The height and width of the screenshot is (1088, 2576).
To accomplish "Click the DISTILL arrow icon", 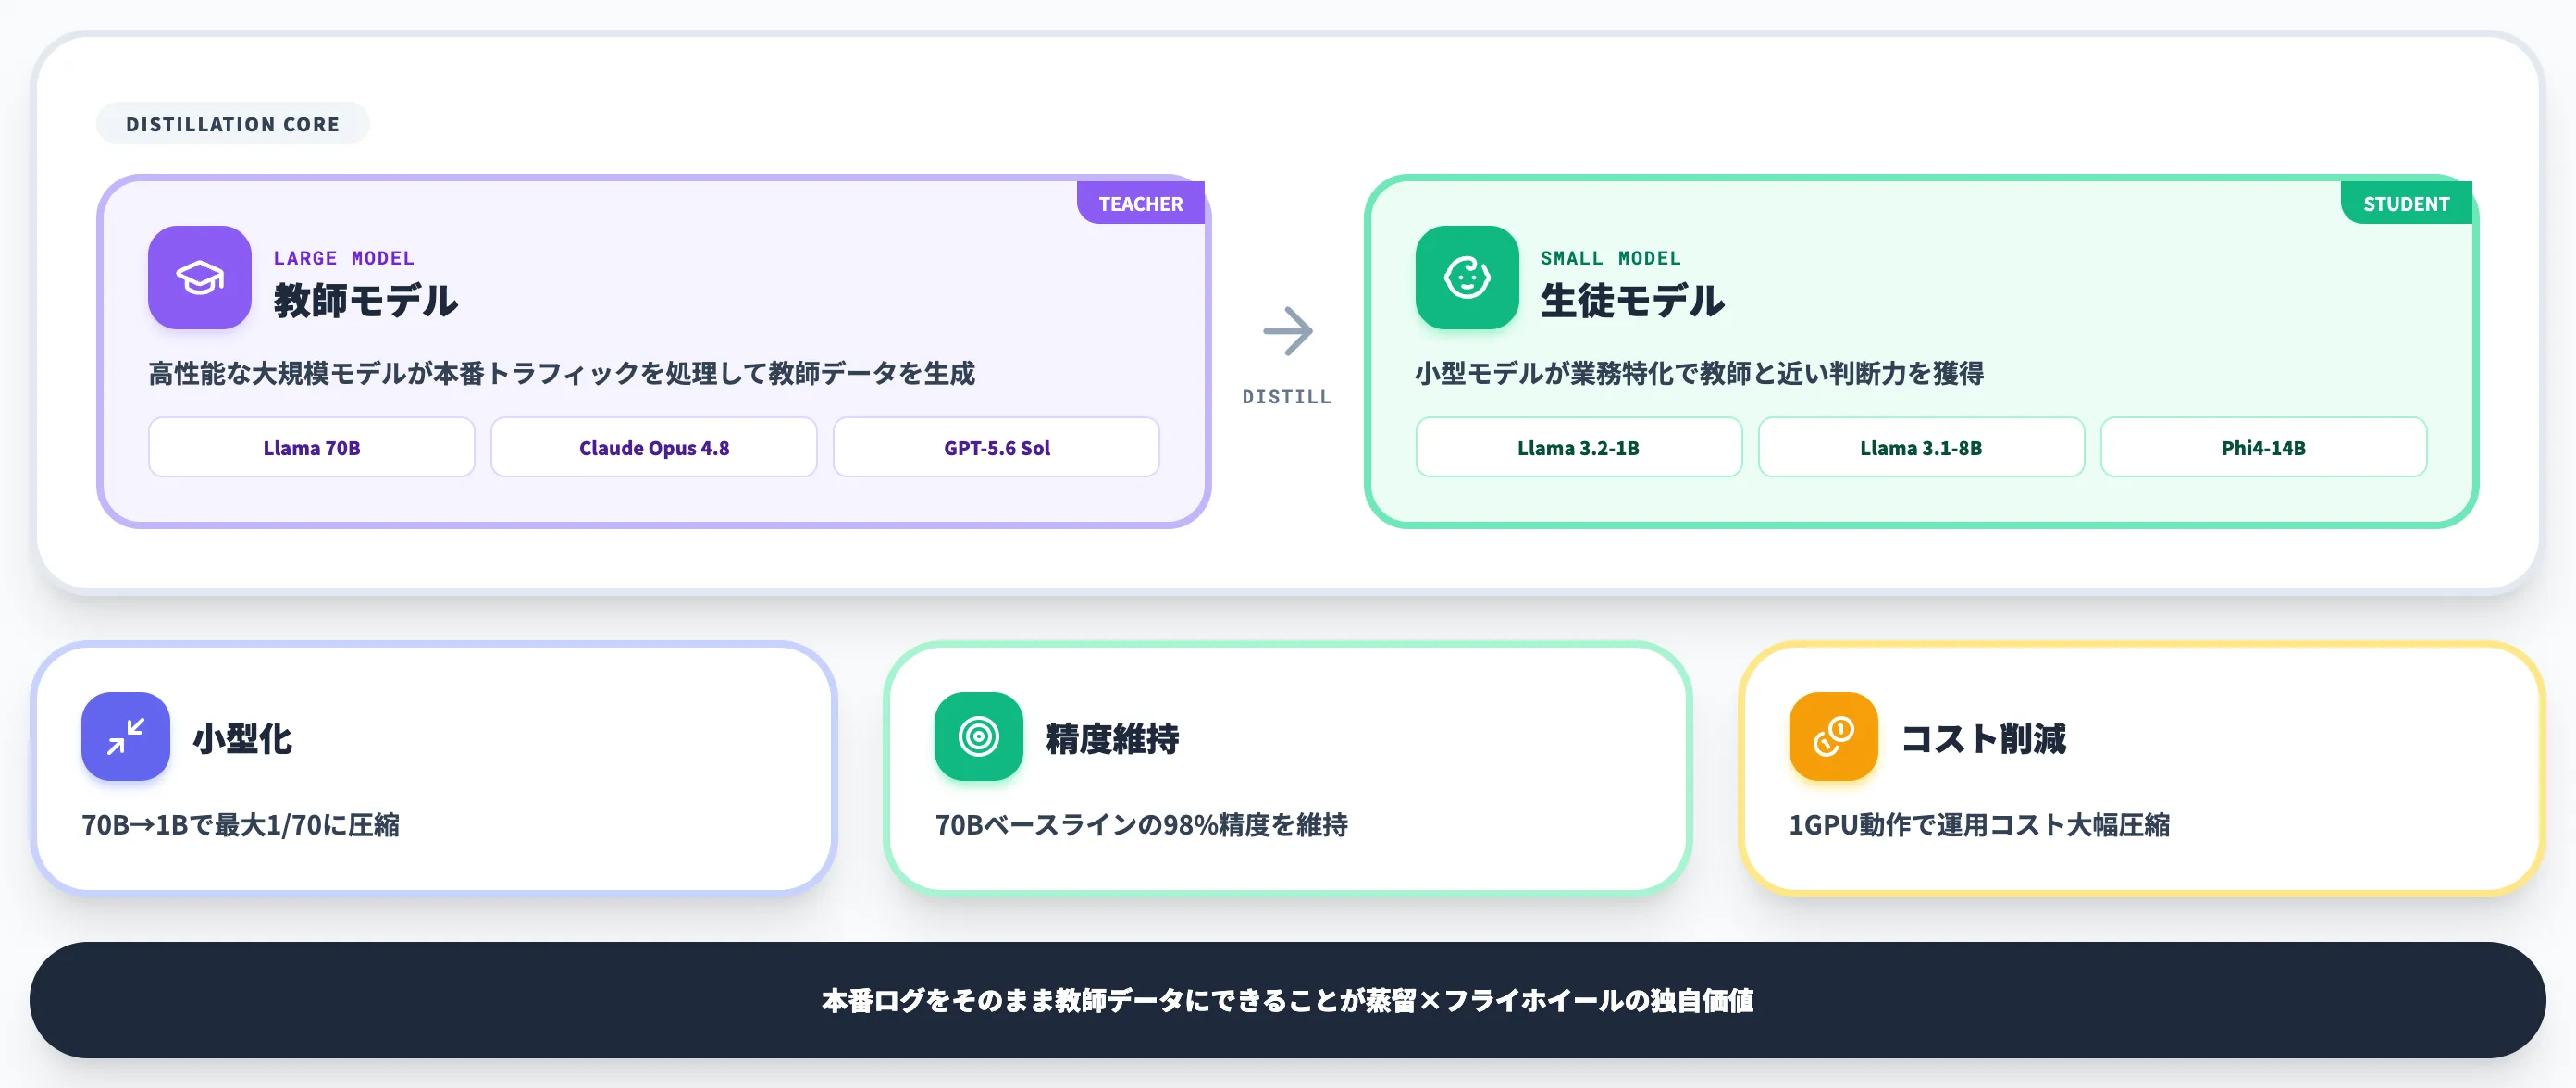I will [x=1287, y=331].
